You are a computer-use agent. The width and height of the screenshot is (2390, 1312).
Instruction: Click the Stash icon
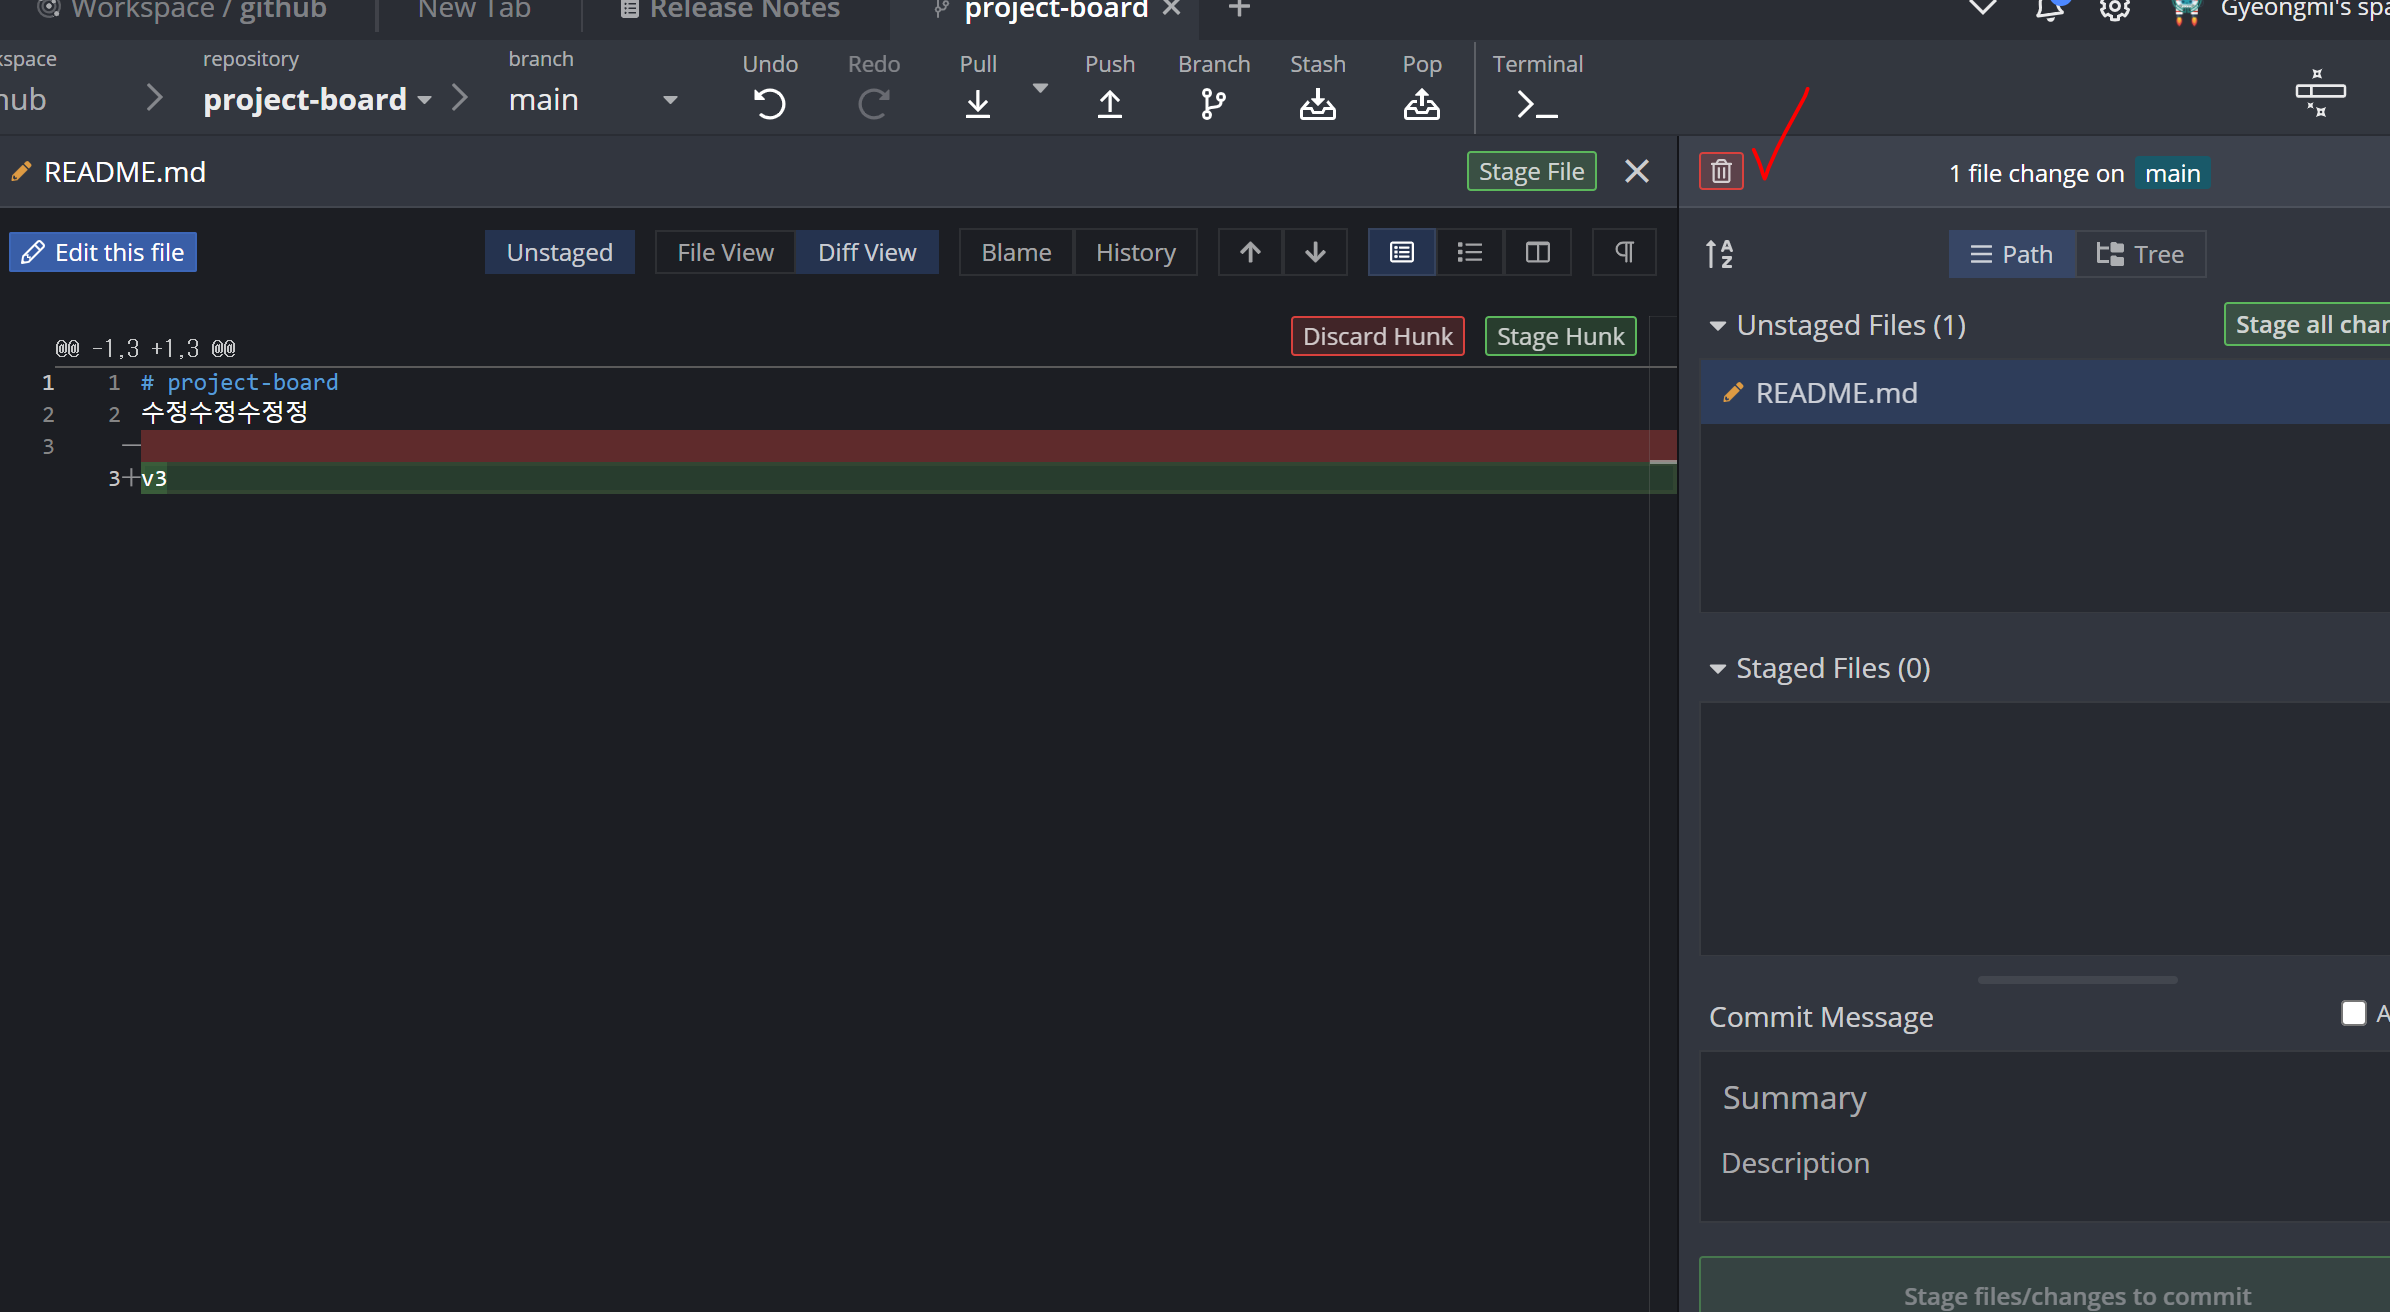[1317, 103]
